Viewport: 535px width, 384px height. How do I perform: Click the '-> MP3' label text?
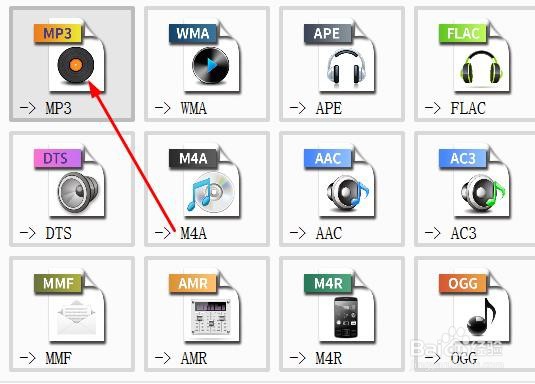point(46,108)
